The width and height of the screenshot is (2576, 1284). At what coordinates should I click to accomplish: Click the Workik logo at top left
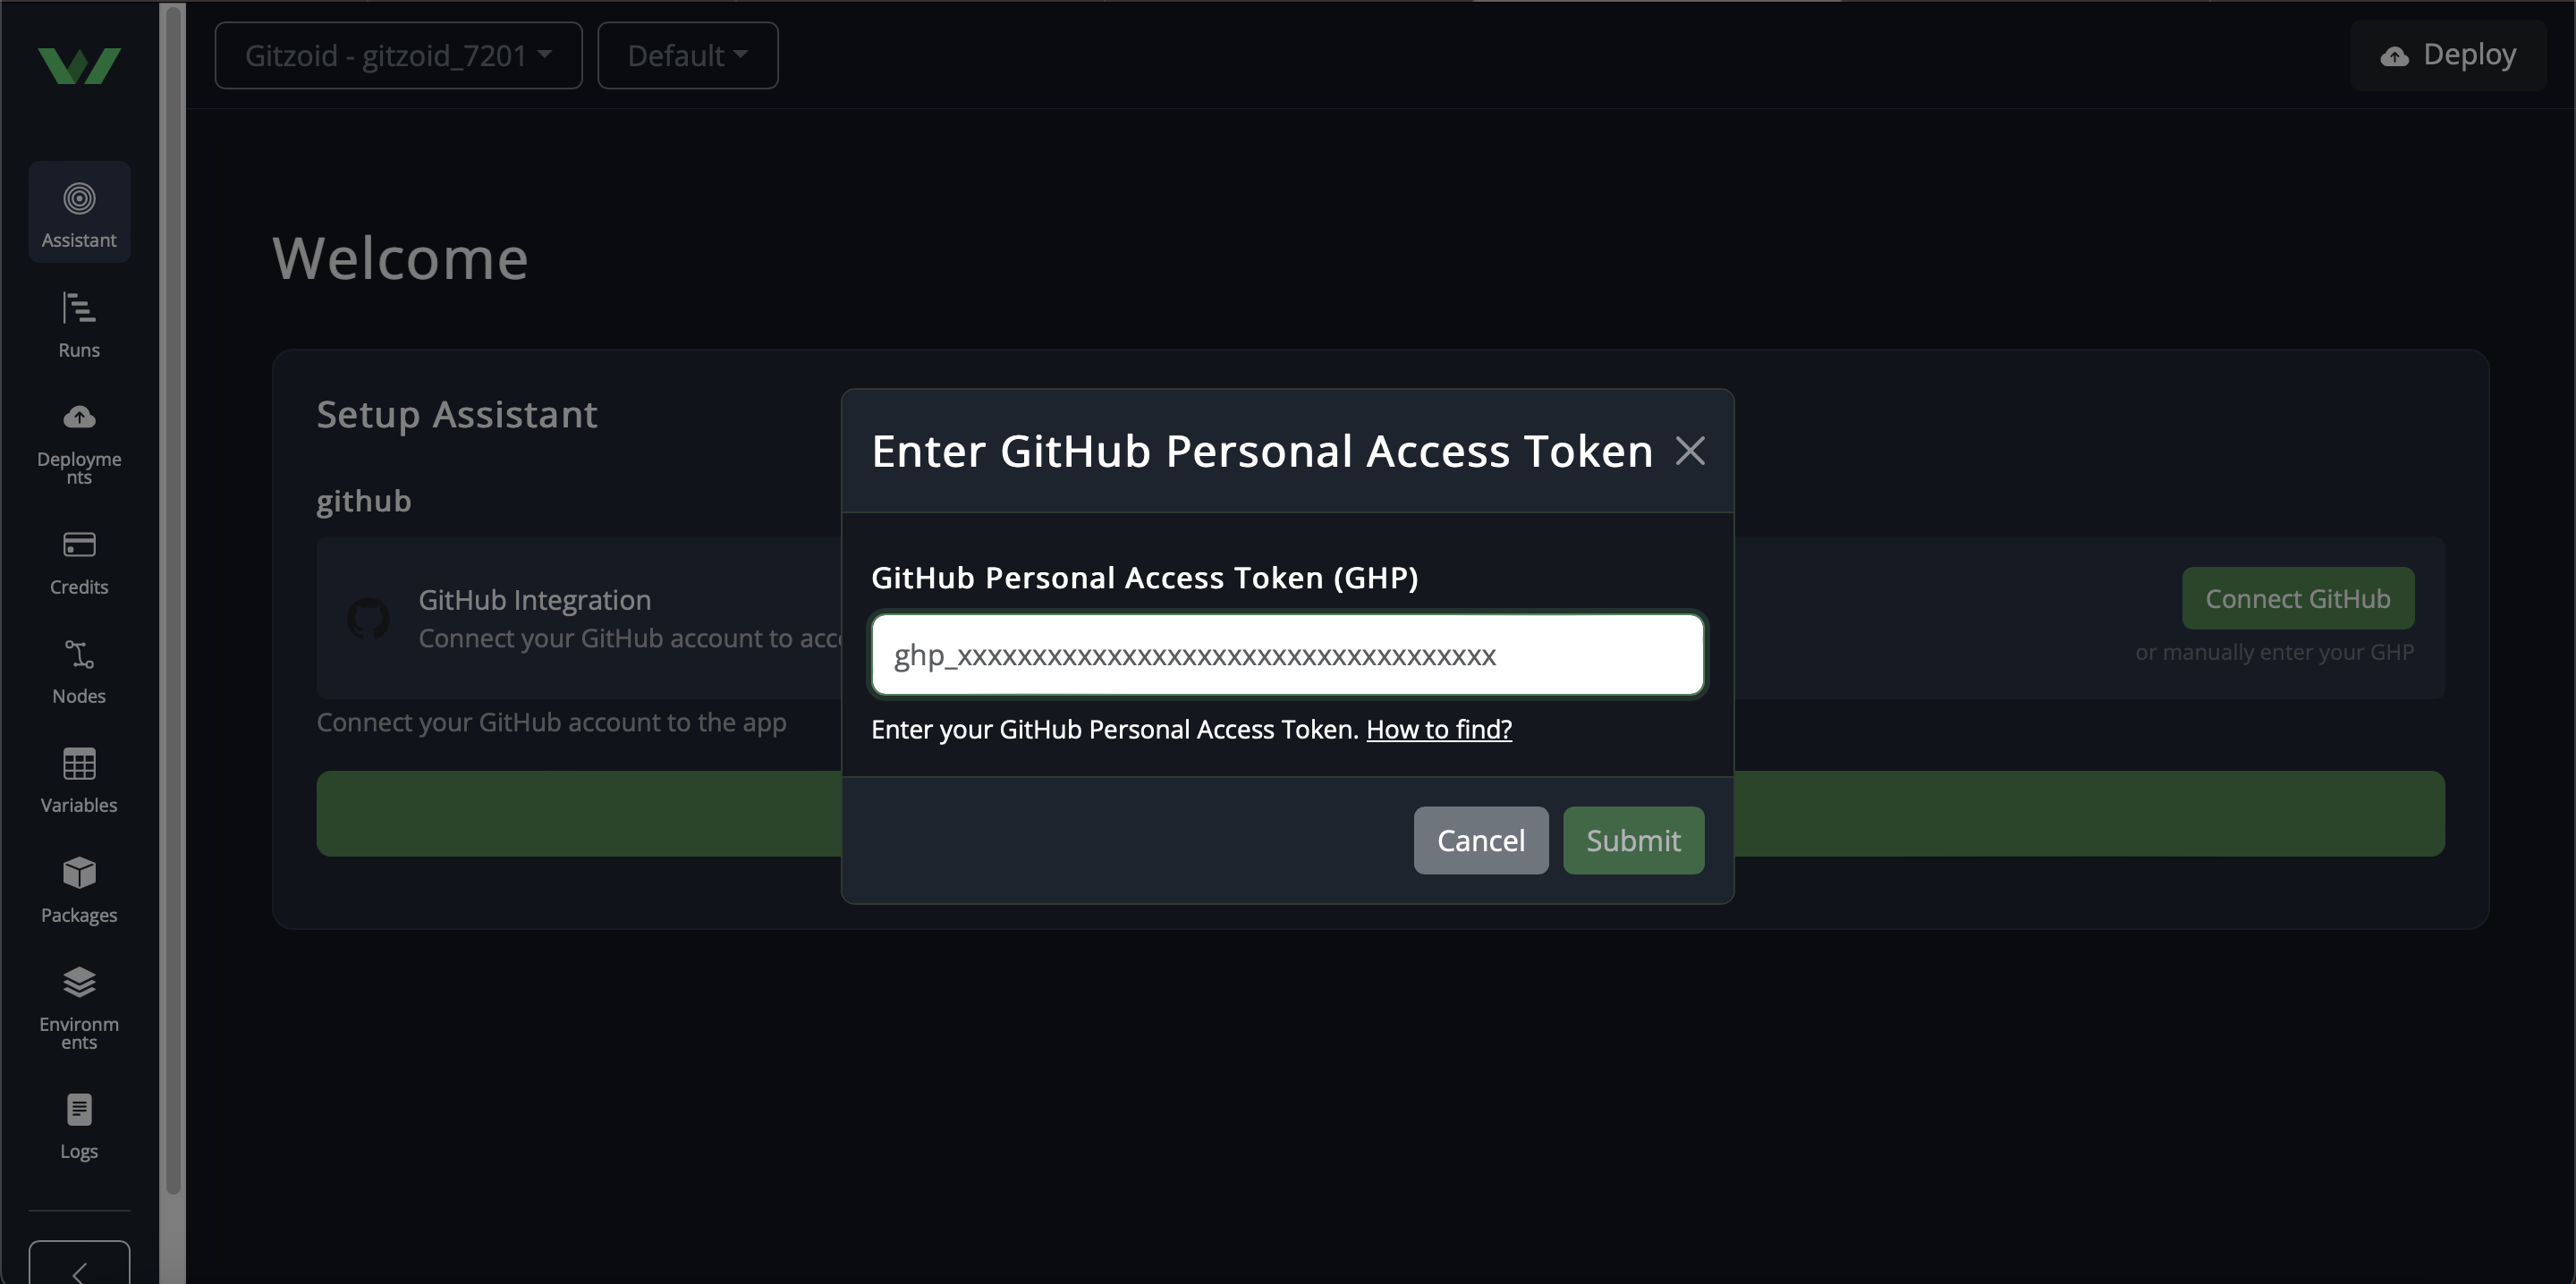[x=79, y=65]
